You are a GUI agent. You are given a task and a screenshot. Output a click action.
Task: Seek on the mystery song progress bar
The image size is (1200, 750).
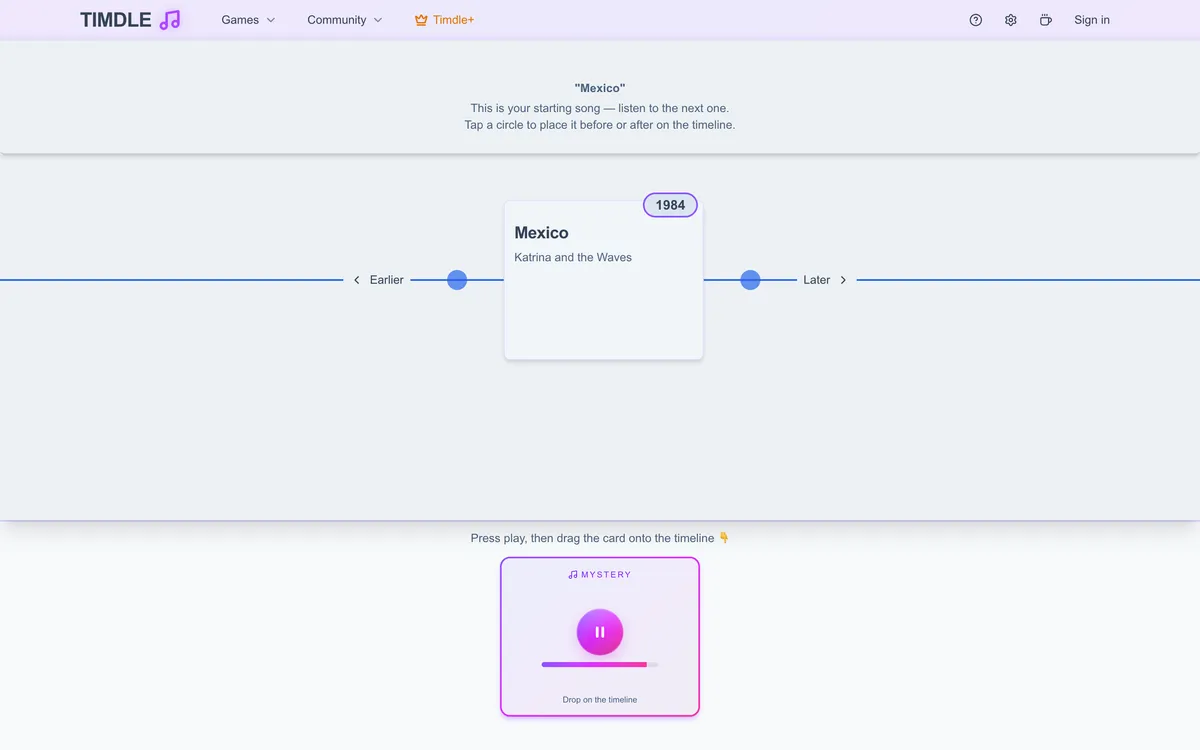[x=600, y=664]
